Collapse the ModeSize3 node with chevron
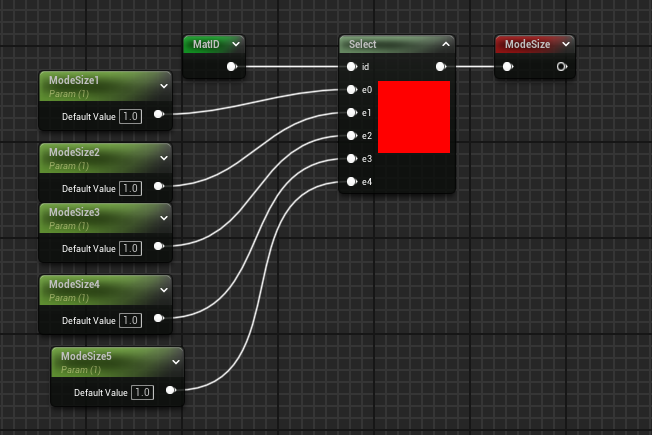The image size is (652, 435). click(164, 217)
